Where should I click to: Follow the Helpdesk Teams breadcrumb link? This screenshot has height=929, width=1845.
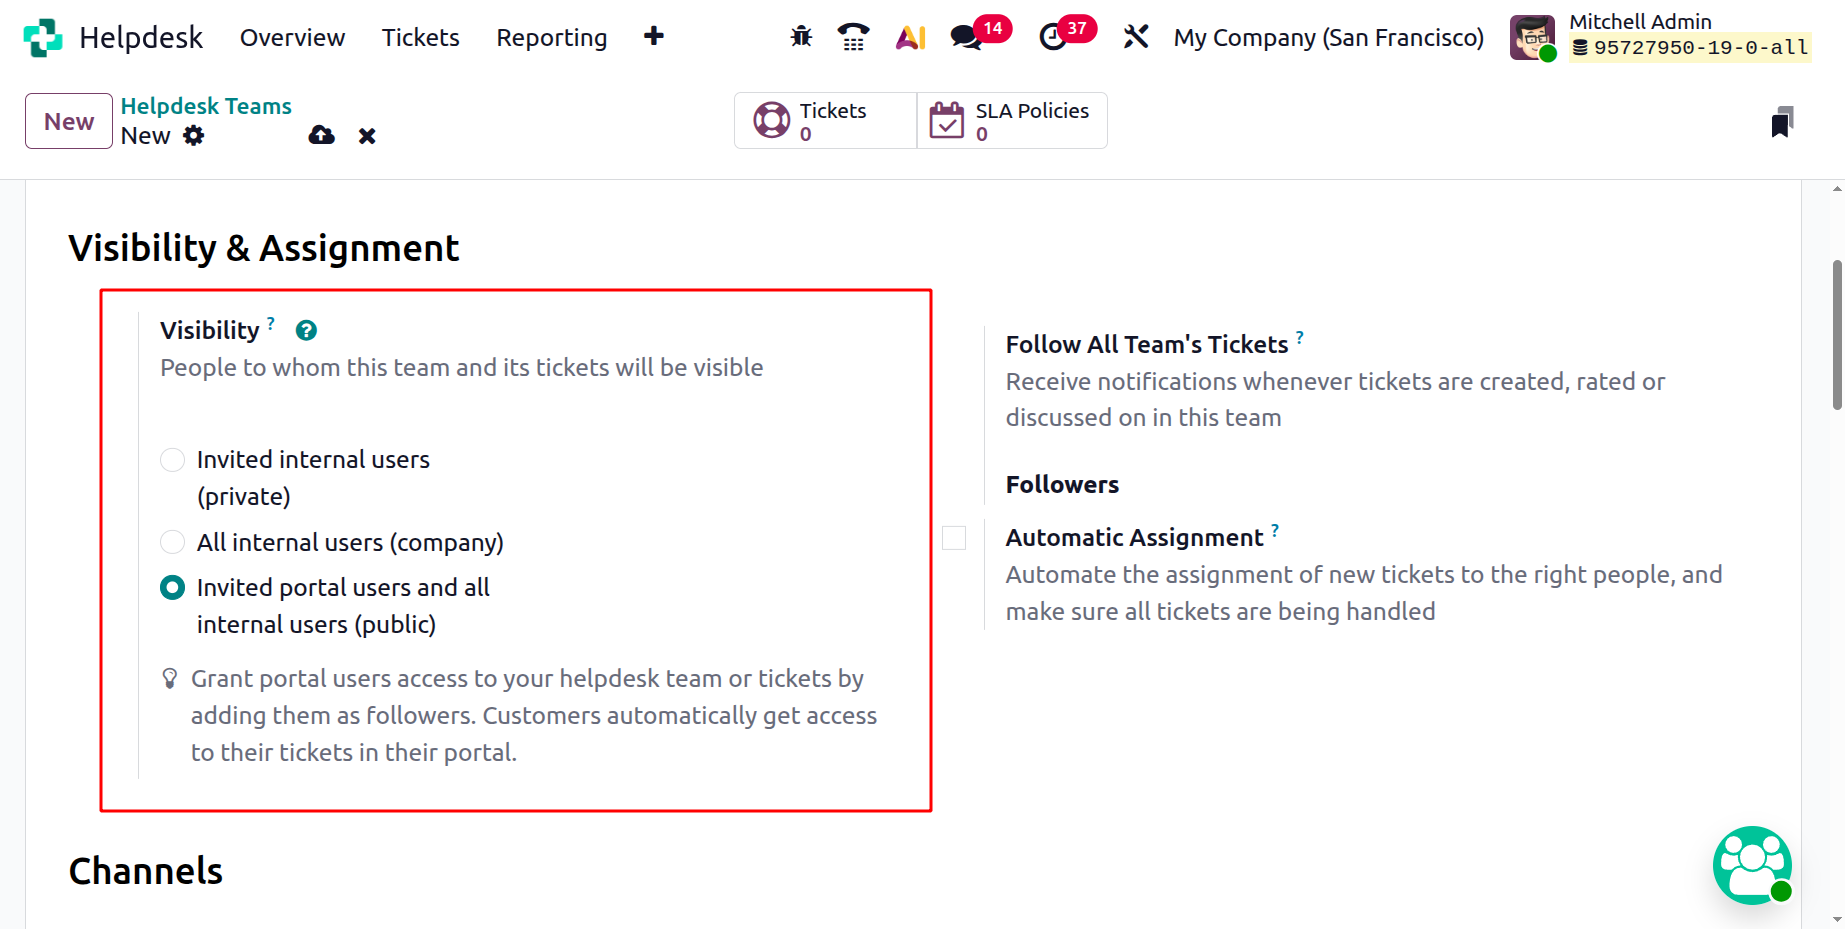206,106
